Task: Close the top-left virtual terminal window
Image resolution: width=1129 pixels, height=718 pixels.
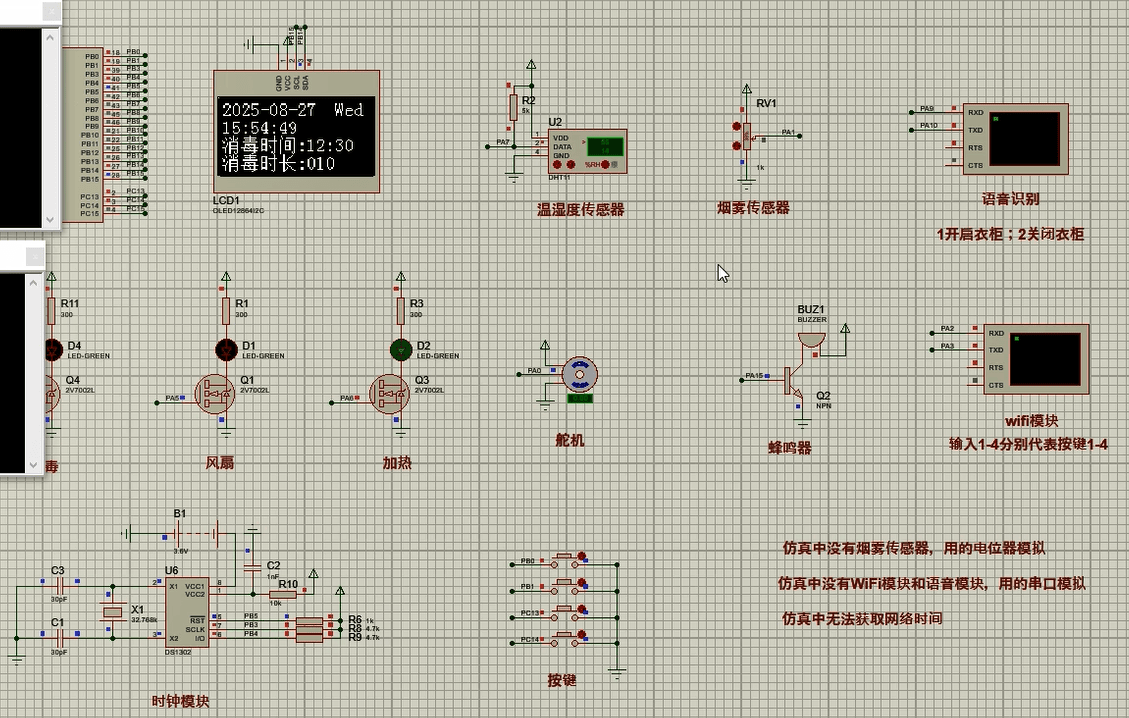Action: click(50, 13)
